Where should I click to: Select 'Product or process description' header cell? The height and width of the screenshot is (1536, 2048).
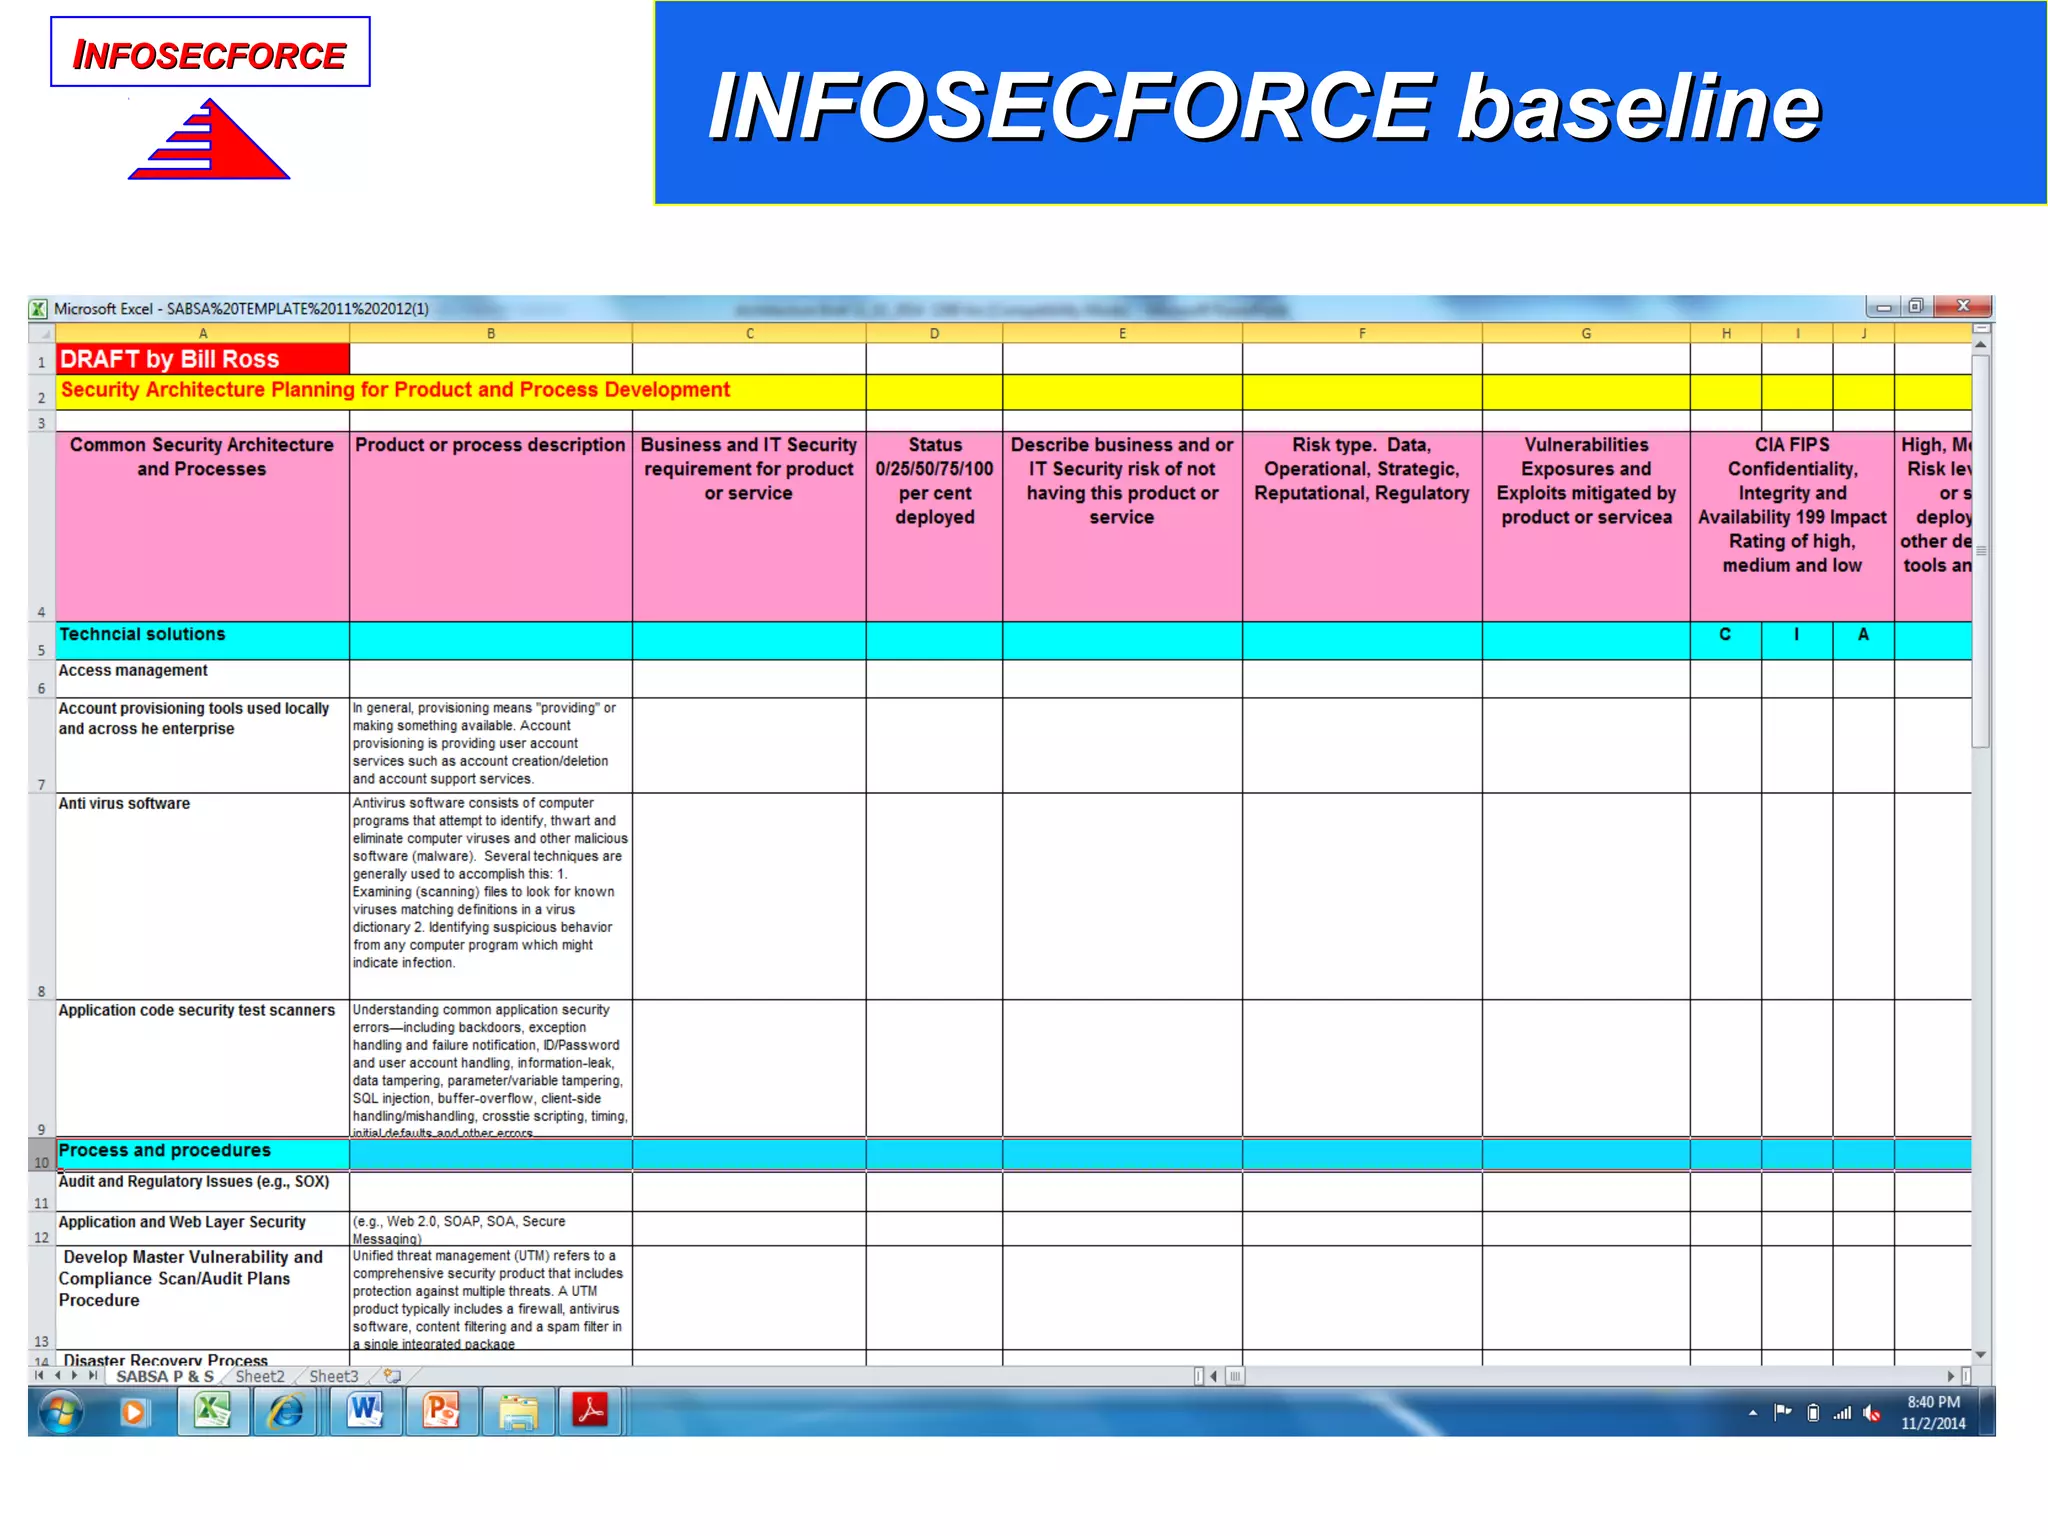[x=491, y=526]
